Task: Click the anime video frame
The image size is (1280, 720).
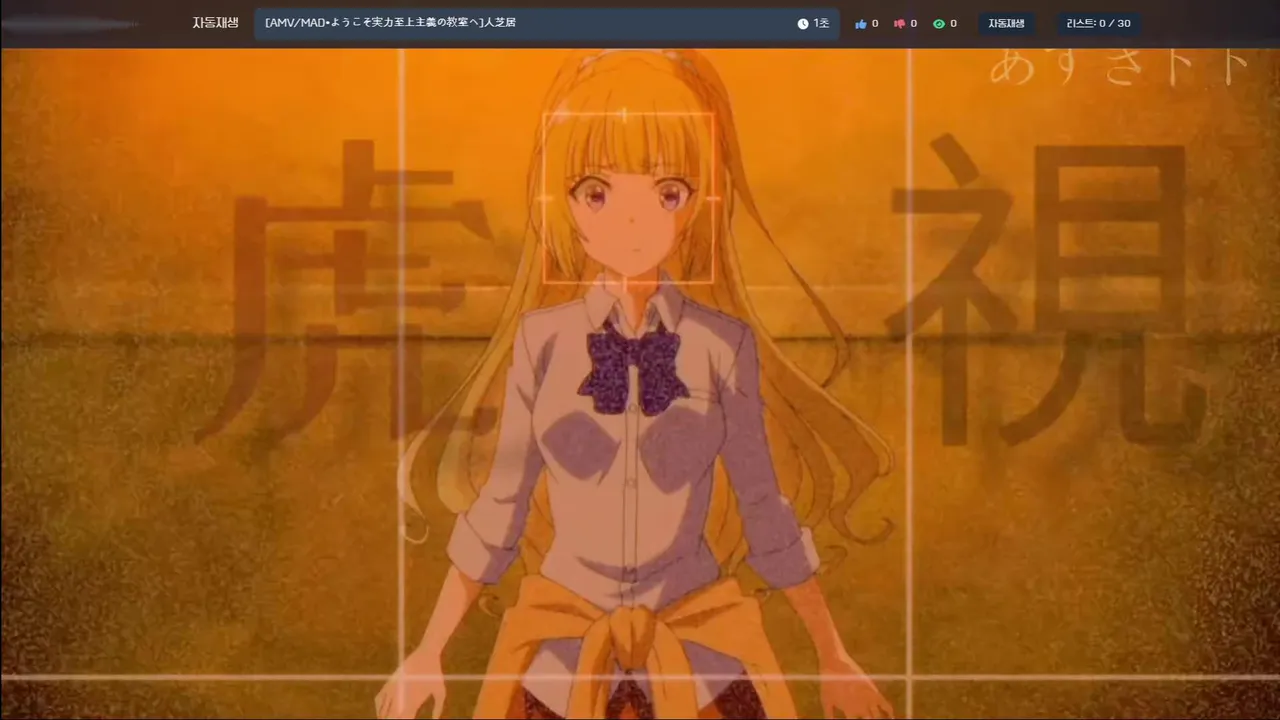Action: (x=640, y=384)
